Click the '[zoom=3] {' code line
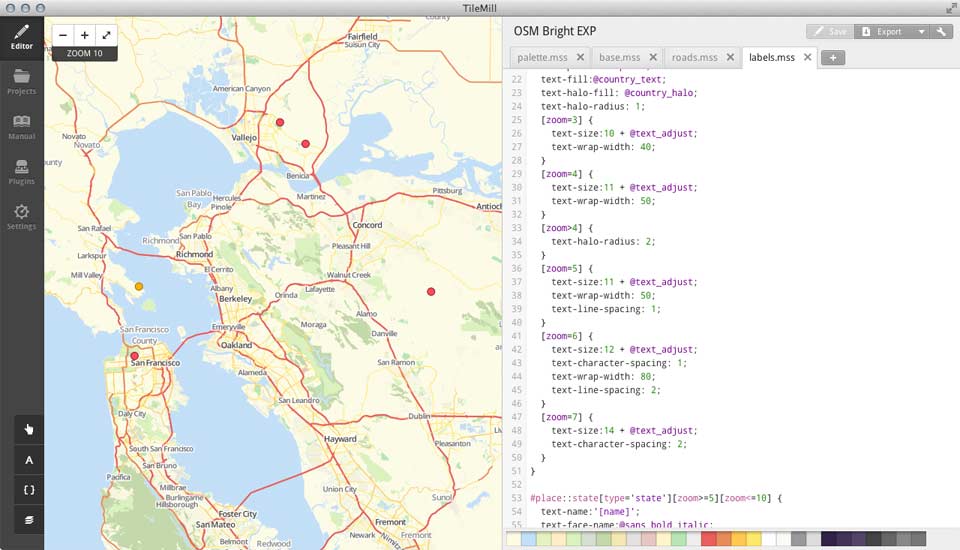Viewport: 960px width, 550px height. 567,119
